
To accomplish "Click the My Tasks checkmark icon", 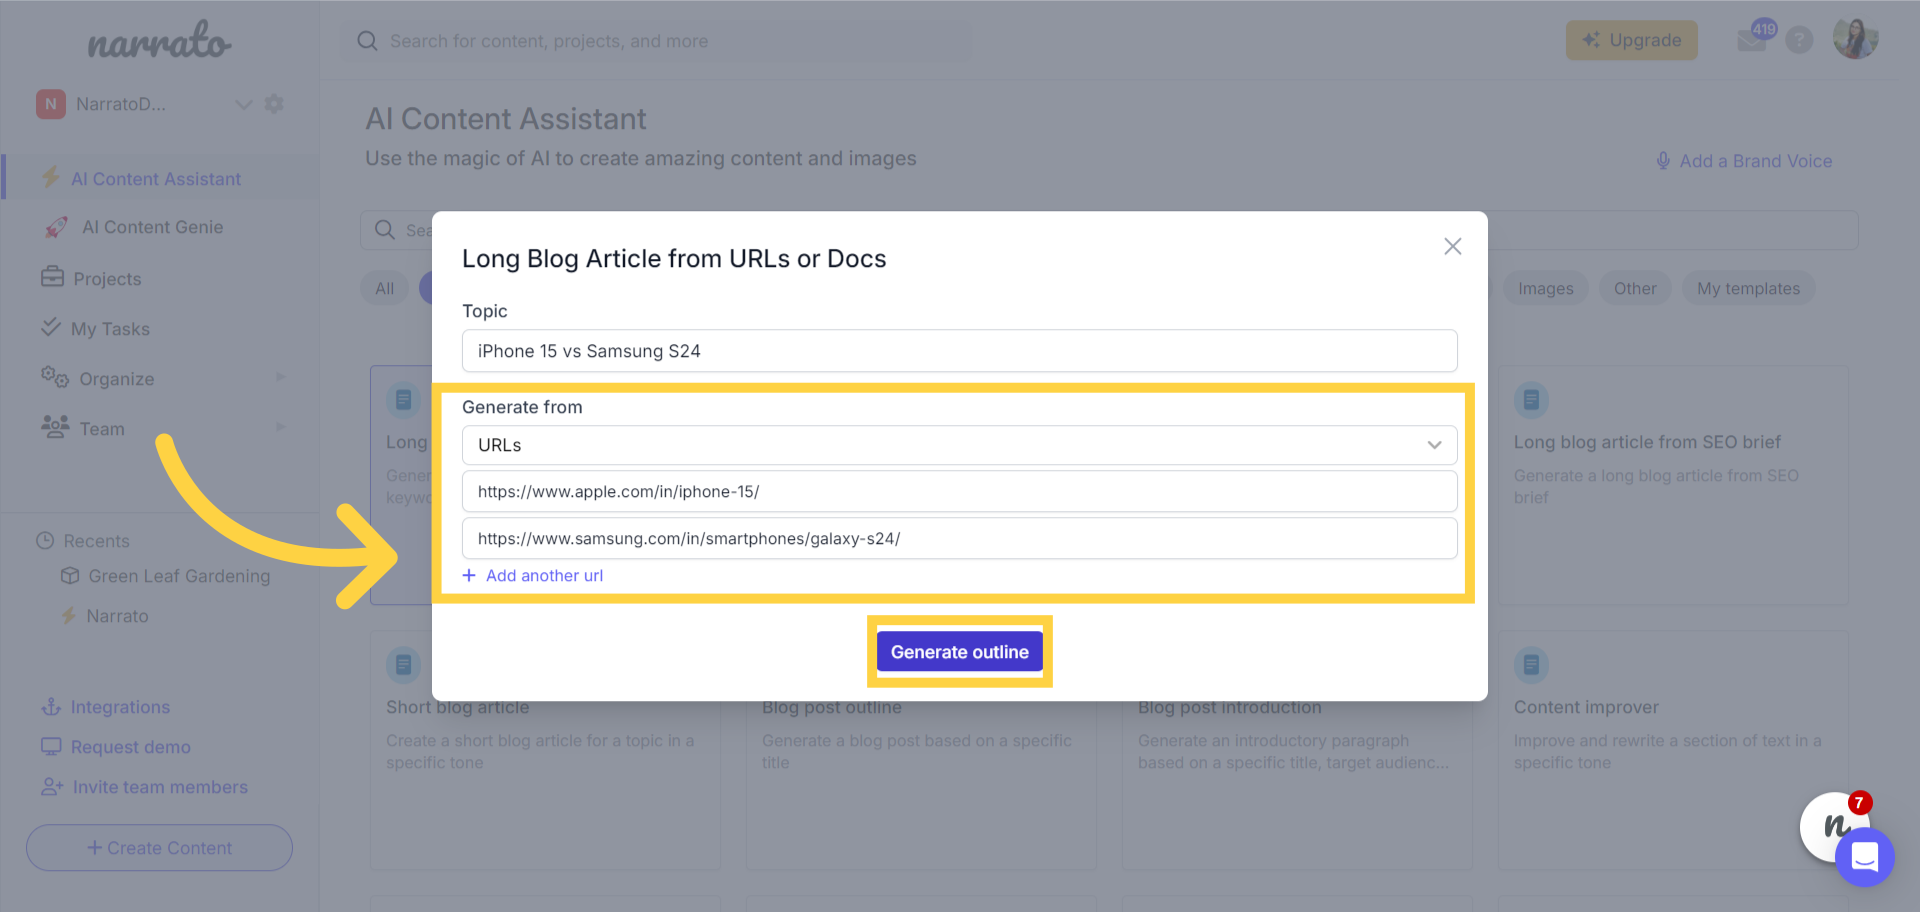I will click(50, 326).
